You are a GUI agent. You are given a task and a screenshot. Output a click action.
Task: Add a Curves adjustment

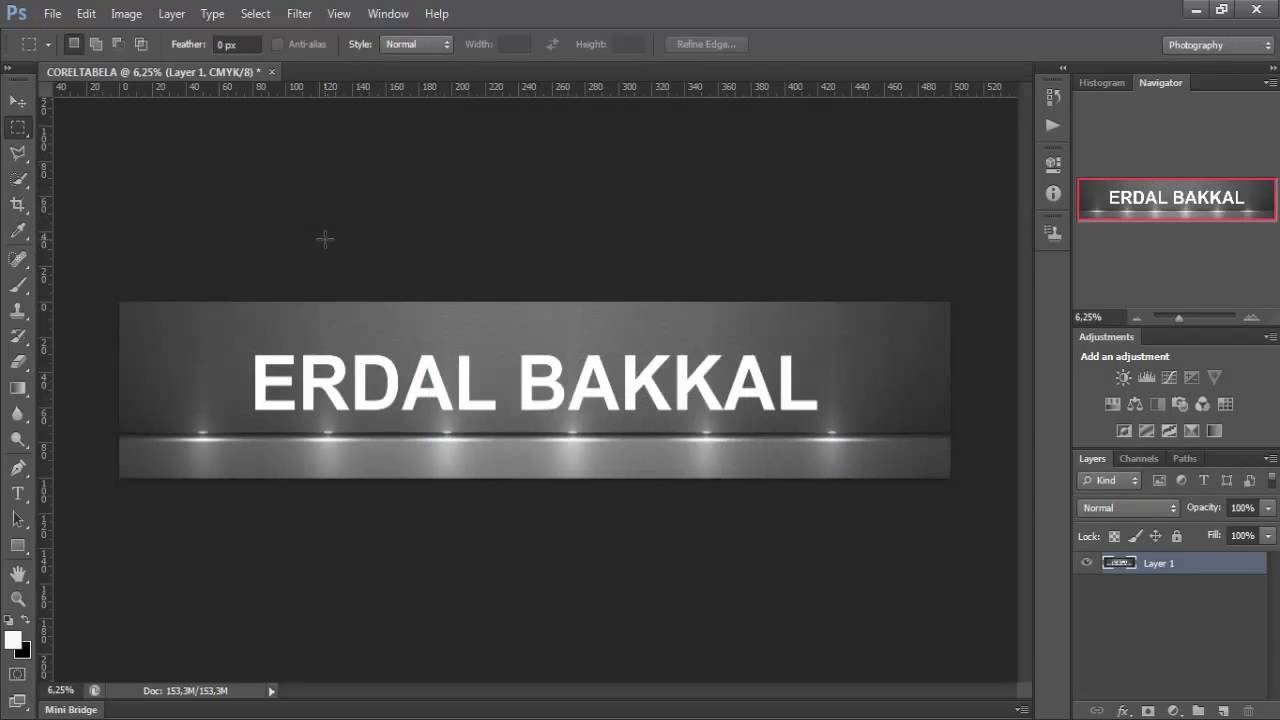click(x=1169, y=377)
